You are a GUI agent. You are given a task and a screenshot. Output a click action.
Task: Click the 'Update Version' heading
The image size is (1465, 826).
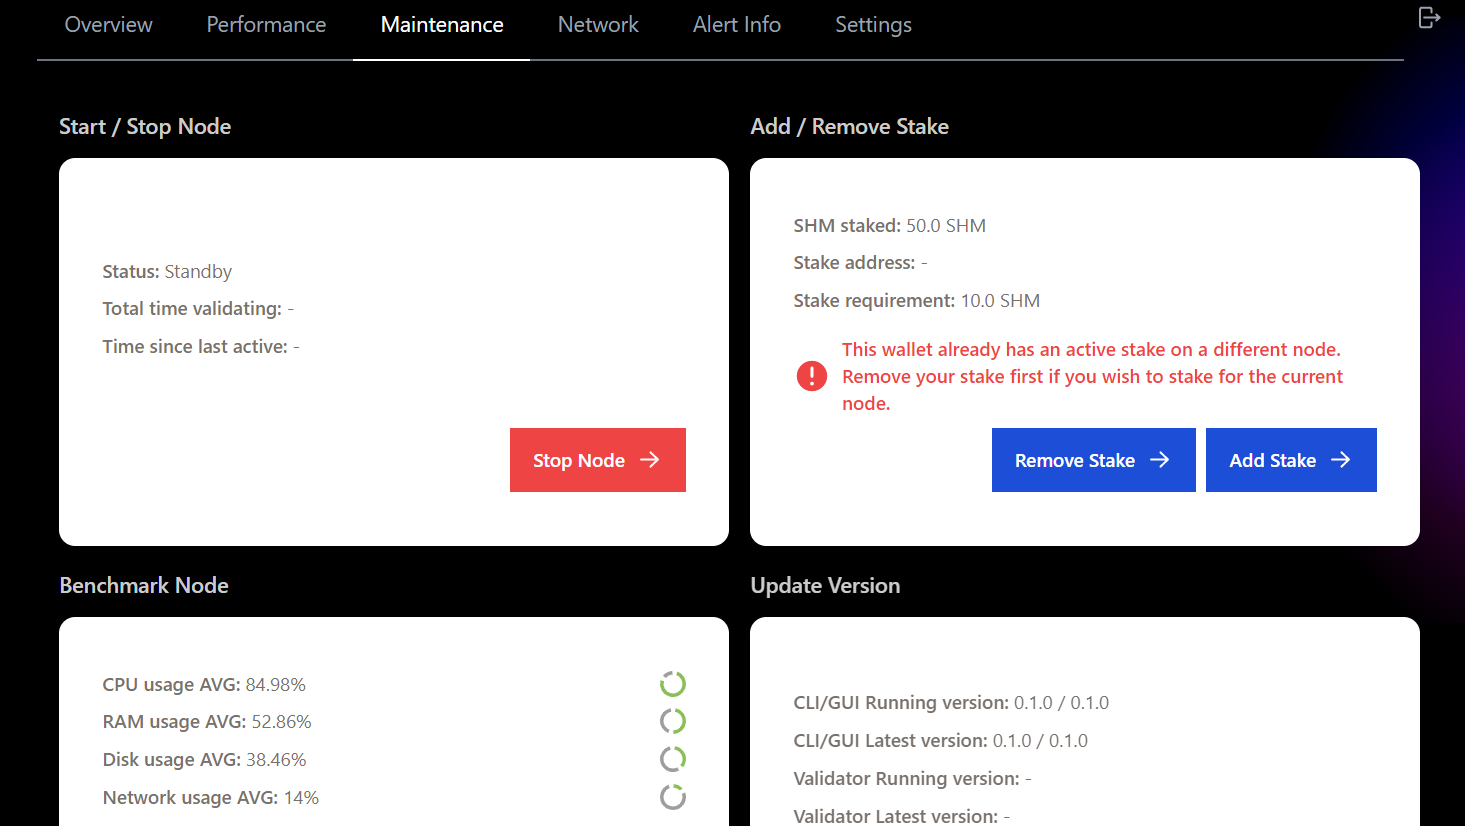pos(826,586)
